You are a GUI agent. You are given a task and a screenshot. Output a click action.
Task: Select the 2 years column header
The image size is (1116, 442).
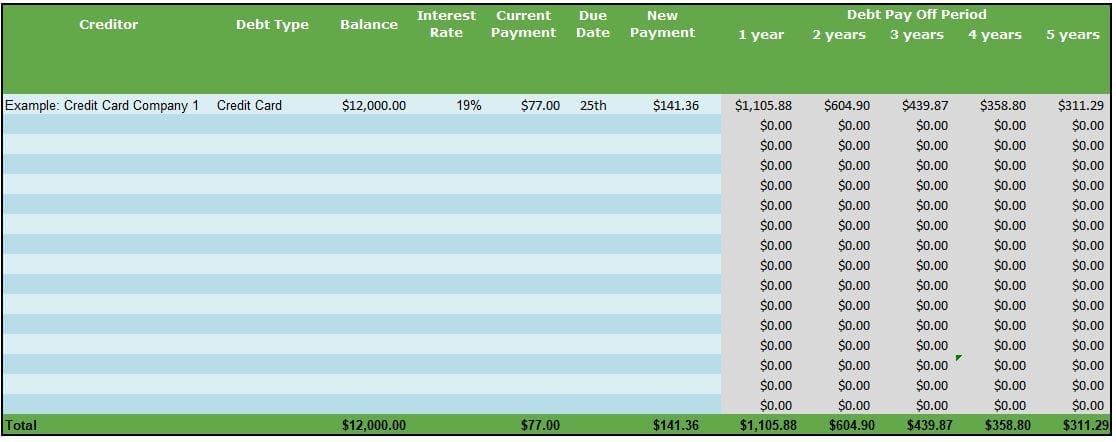839,35
